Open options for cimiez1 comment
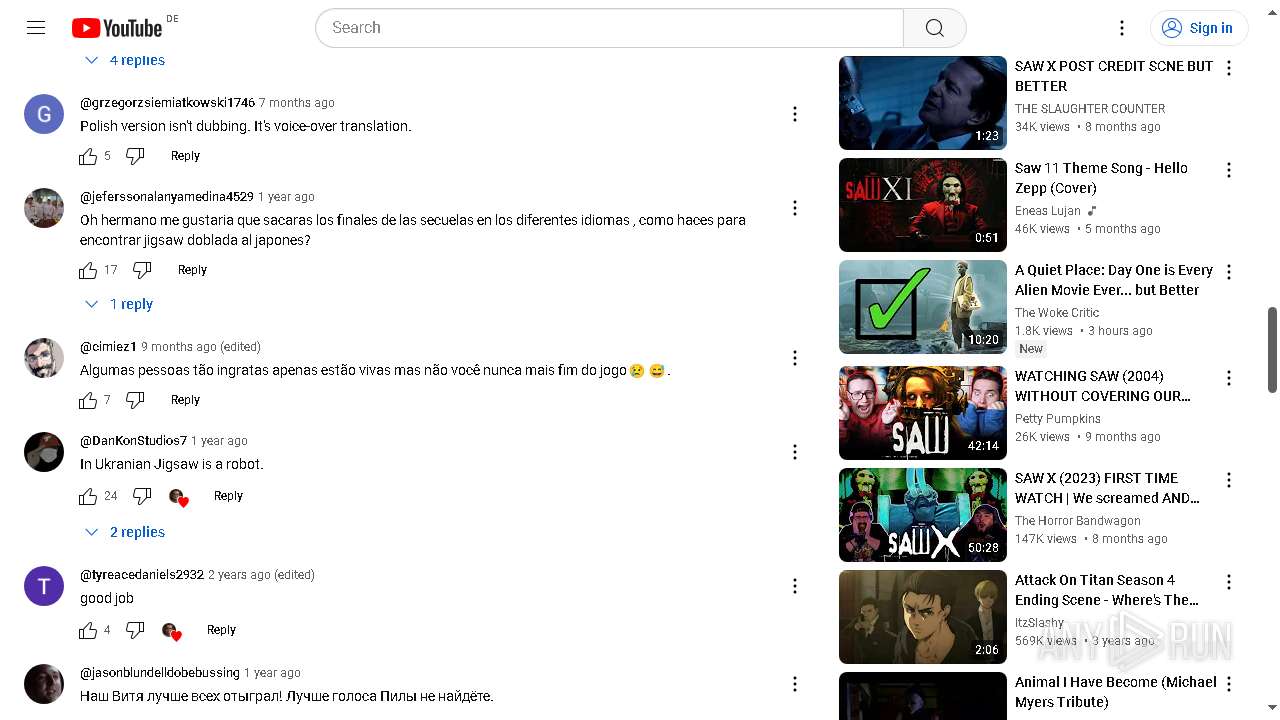Viewport: 1280px width, 720px height. pos(795,358)
